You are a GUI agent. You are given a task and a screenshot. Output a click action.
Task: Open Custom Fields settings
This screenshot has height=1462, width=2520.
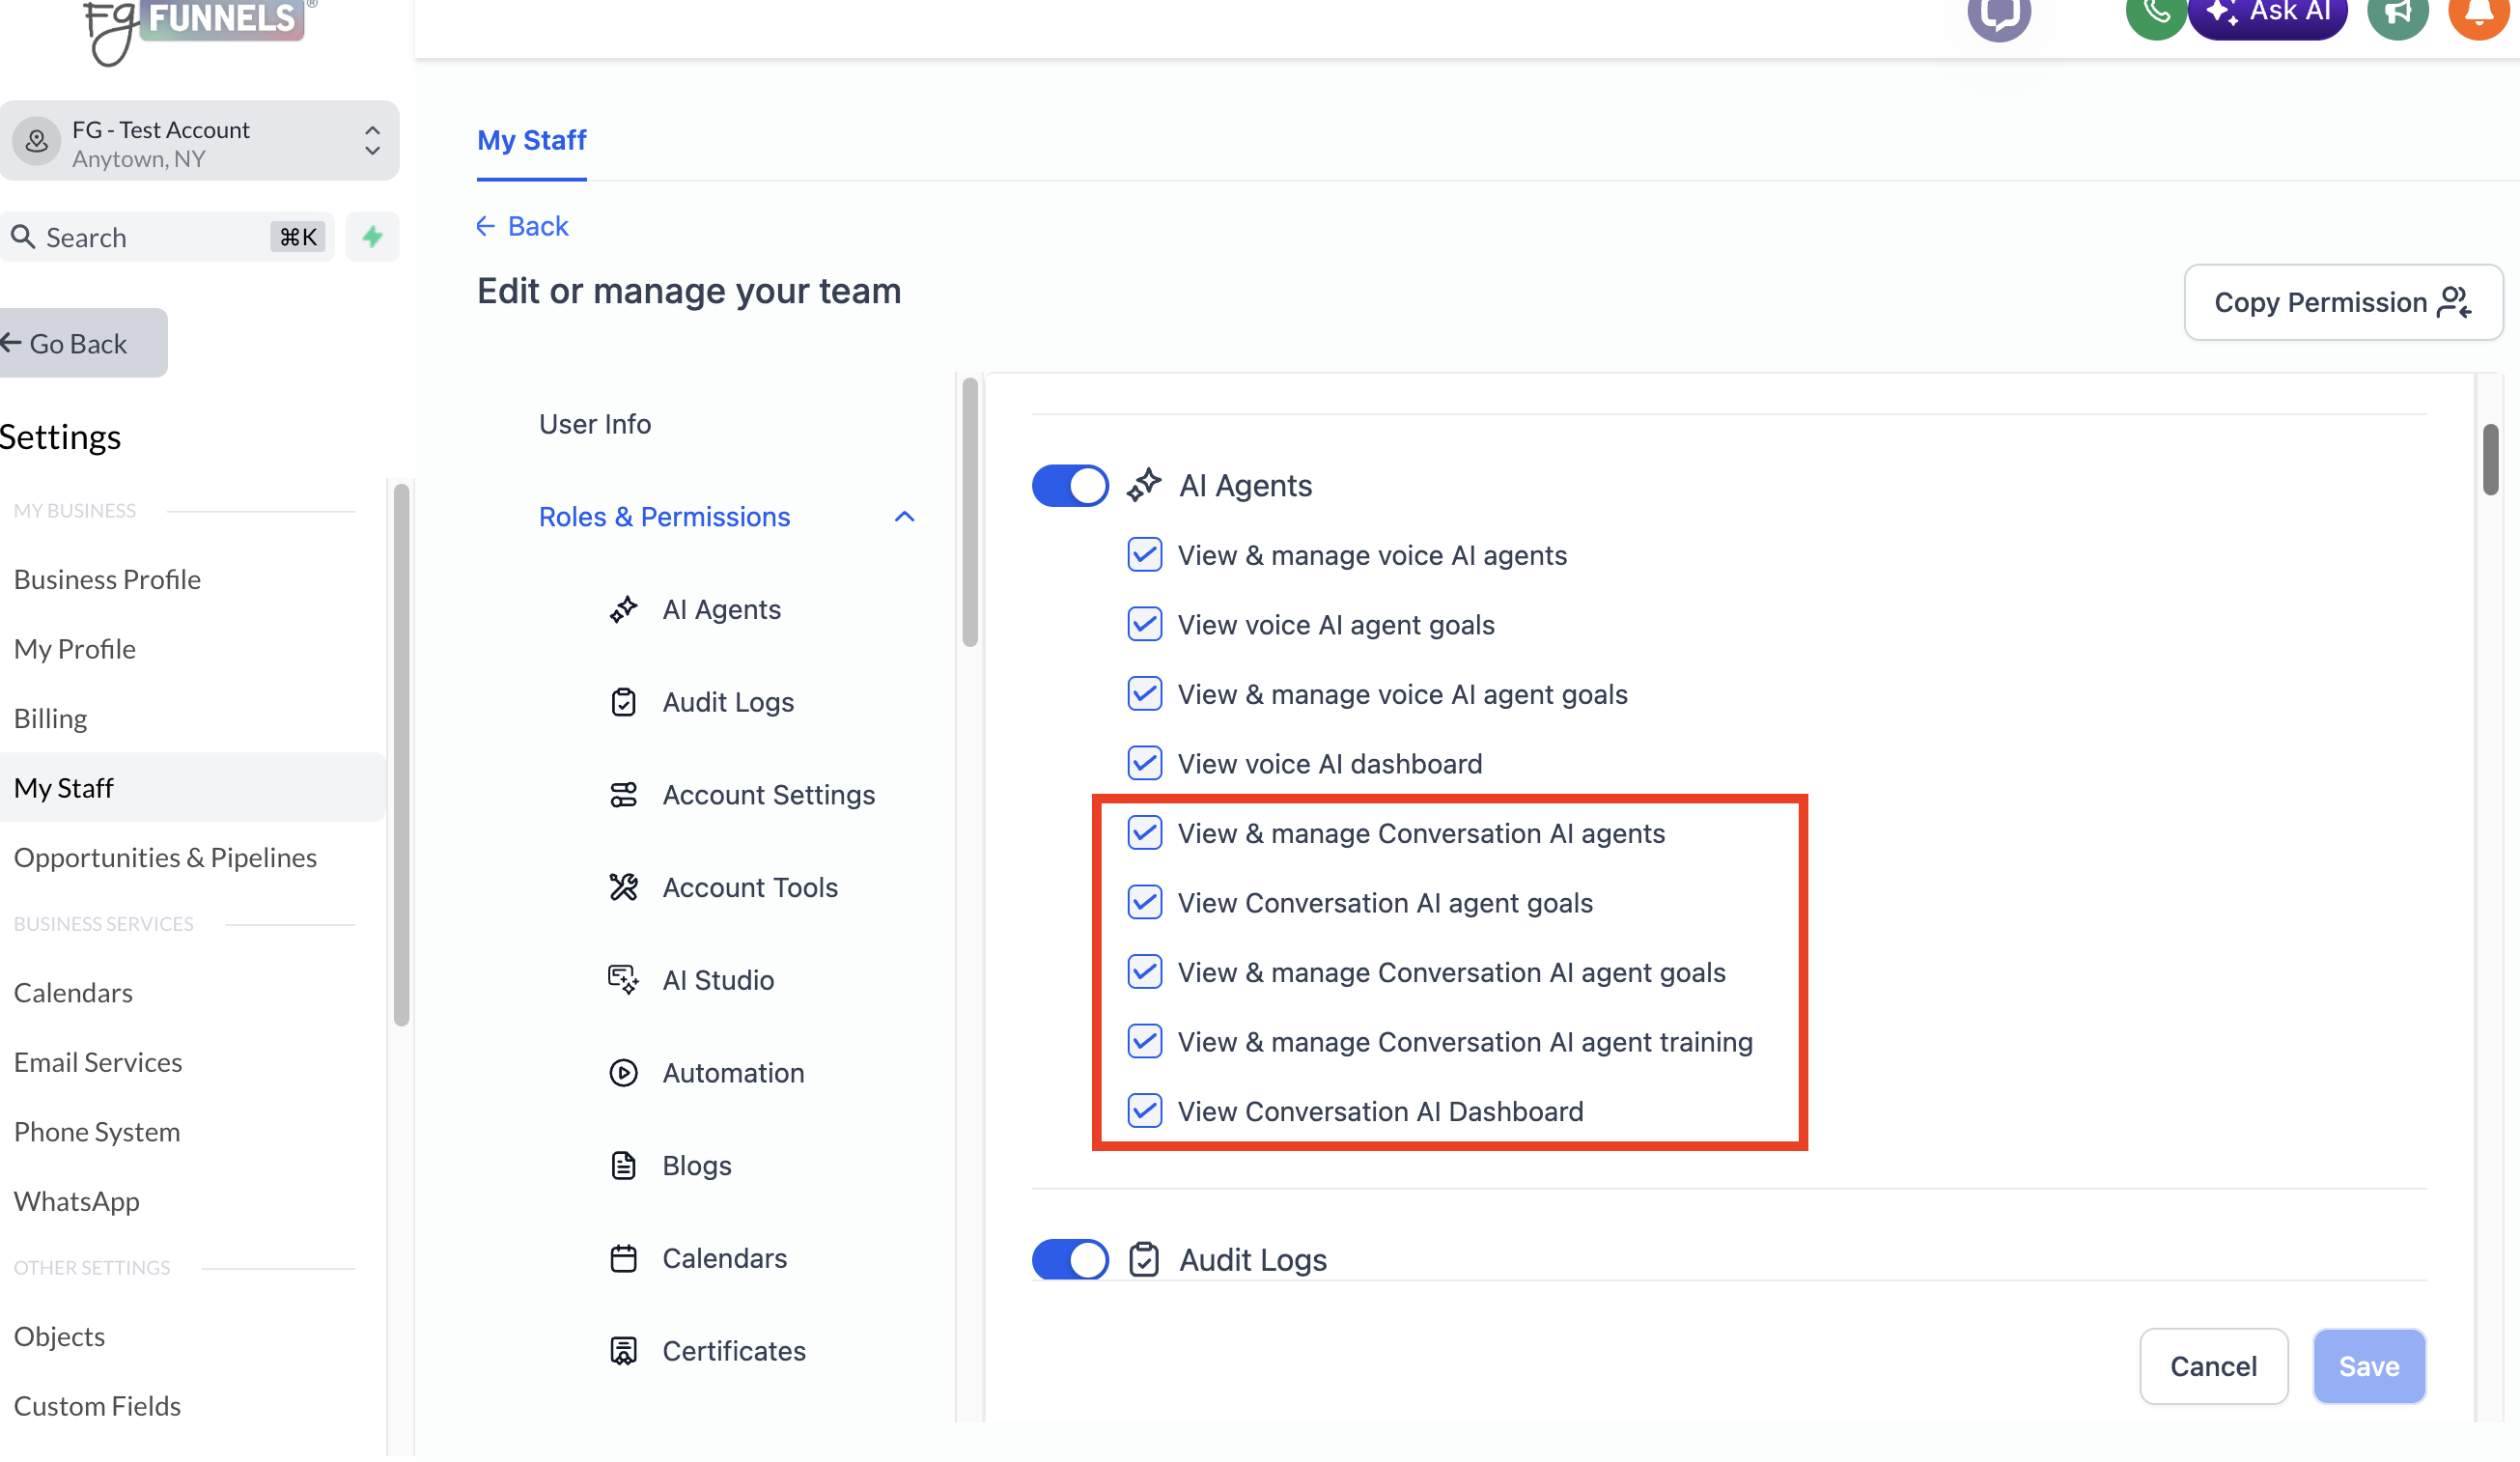tap(97, 1407)
